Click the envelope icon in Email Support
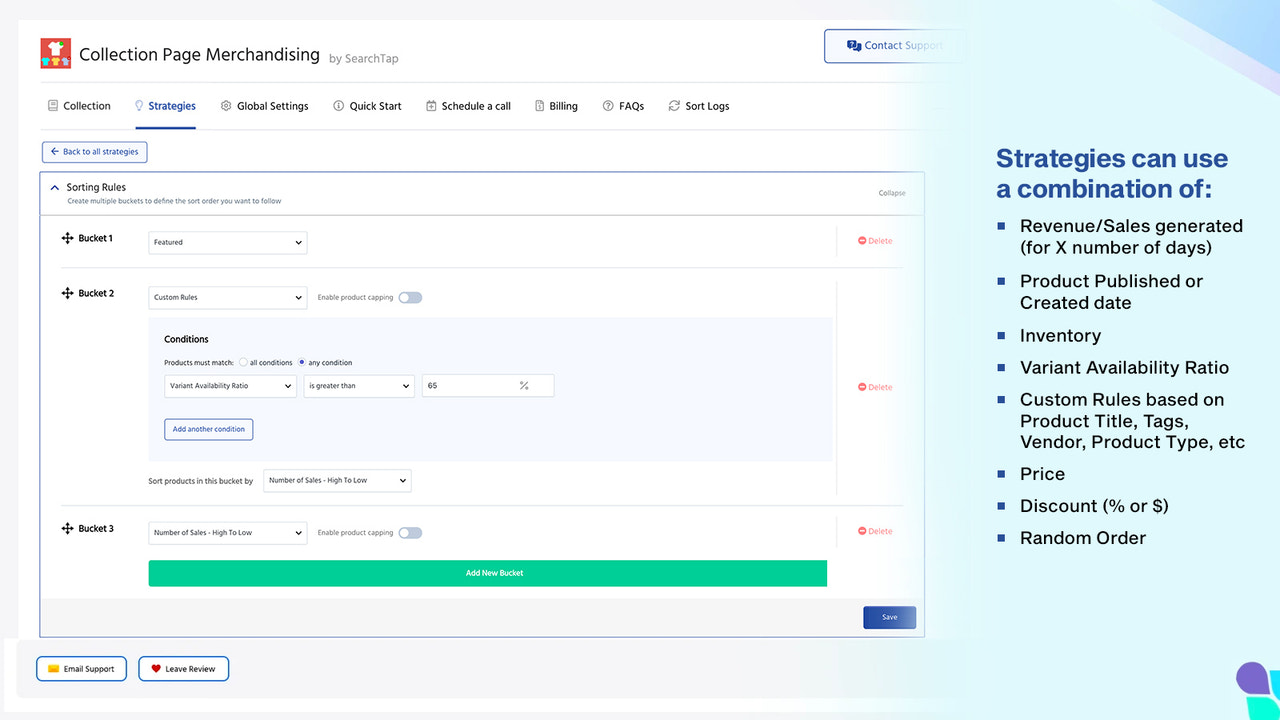This screenshot has height=720, width=1280. pyautogui.click(x=53, y=668)
